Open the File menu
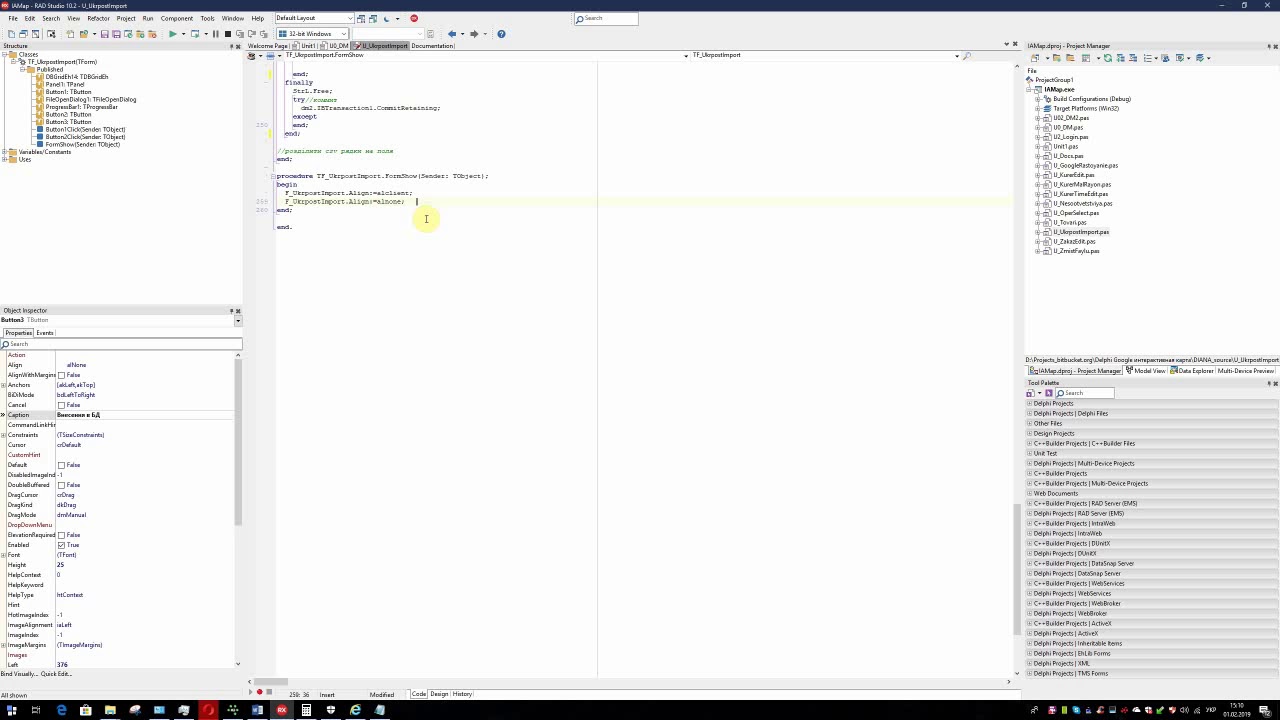Screen dimensions: 1280x720 [x=13, y=18]
